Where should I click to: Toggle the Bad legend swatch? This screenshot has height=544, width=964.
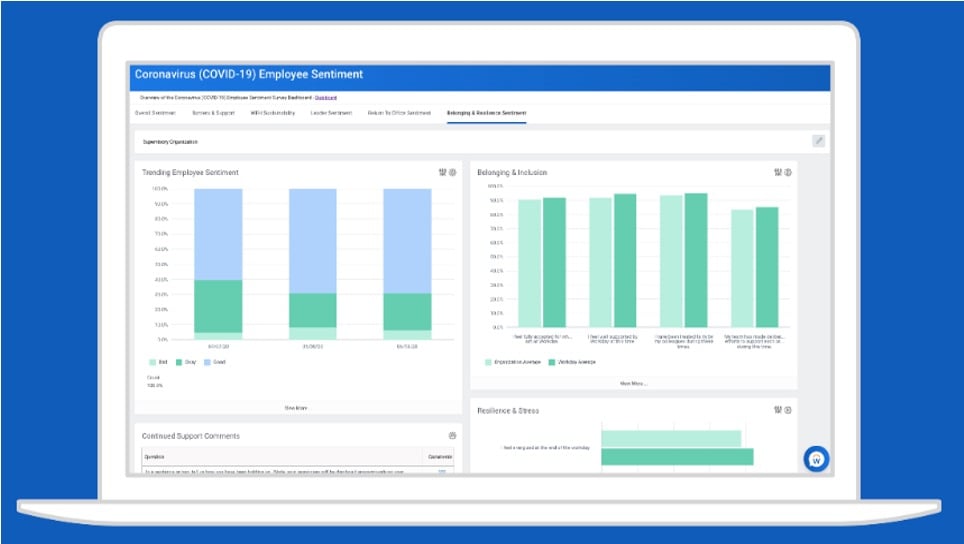coord(152,363)
